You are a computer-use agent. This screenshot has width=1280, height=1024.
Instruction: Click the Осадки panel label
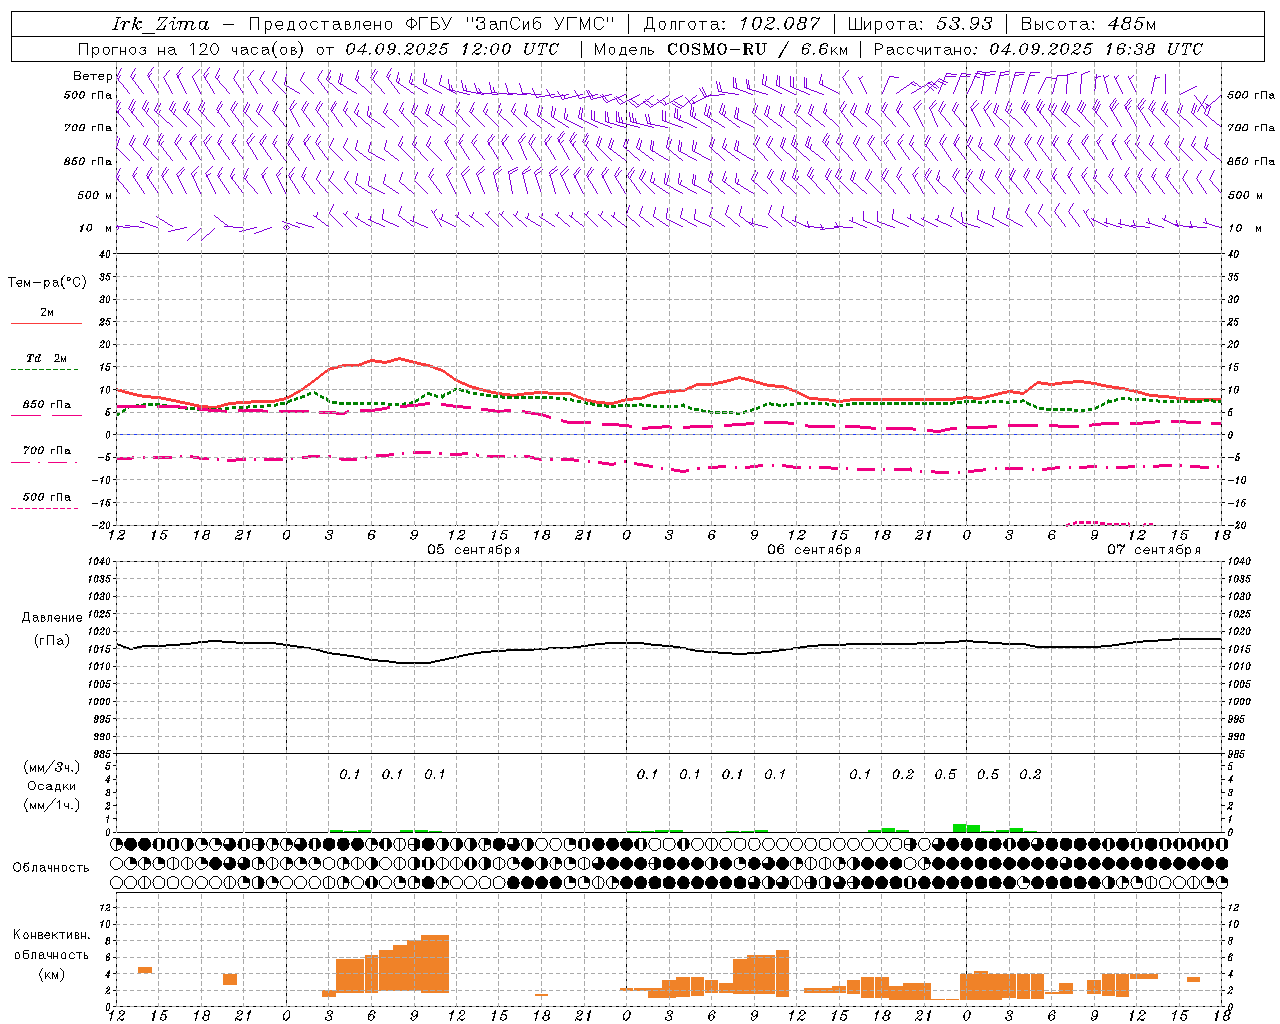point(52,786)
